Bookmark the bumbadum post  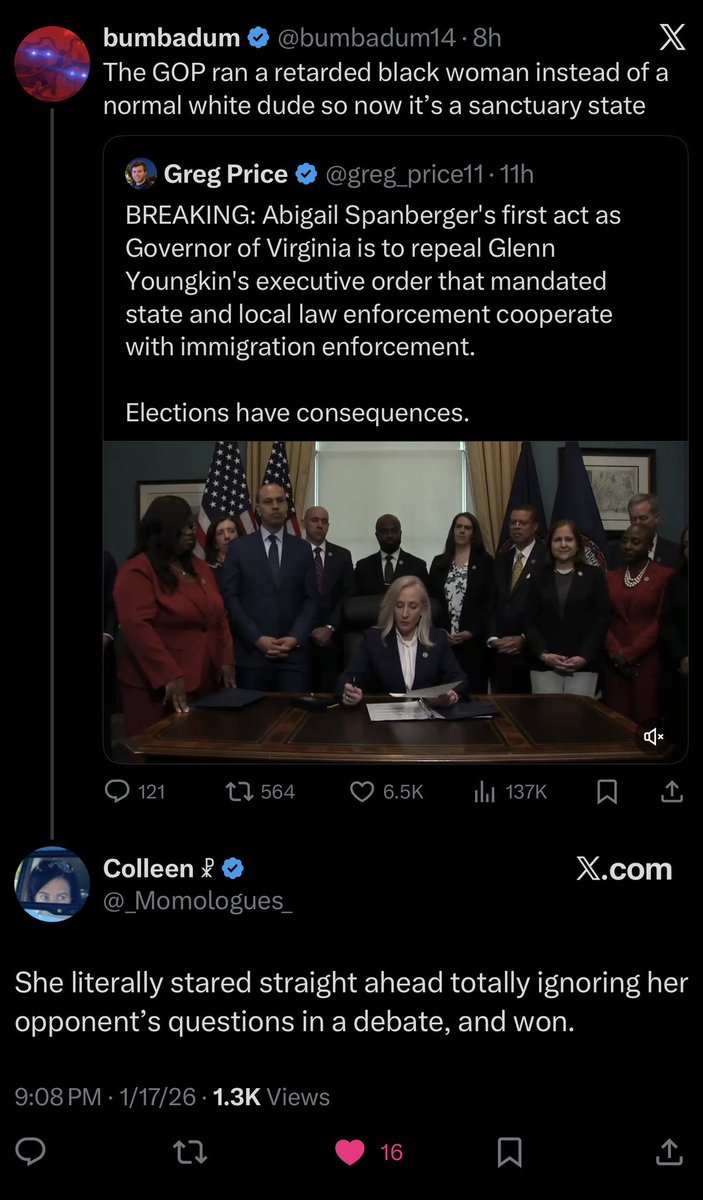click(x=606, y=792)
